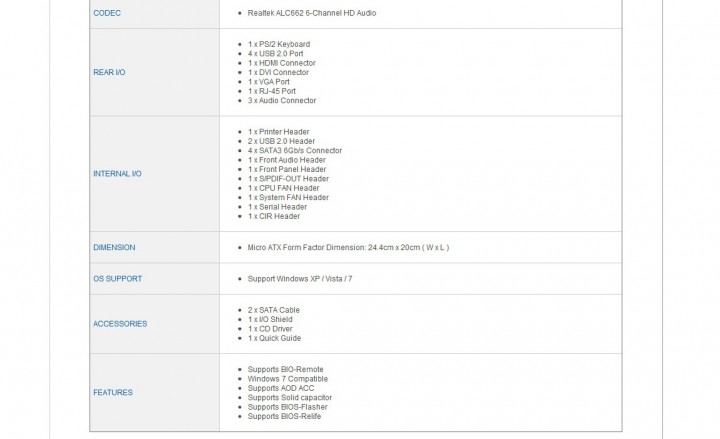Viewport: 720px width, 439px height.
Task: Click the Supports Solid capacitor entry
Action: click(x=290, y=398)
